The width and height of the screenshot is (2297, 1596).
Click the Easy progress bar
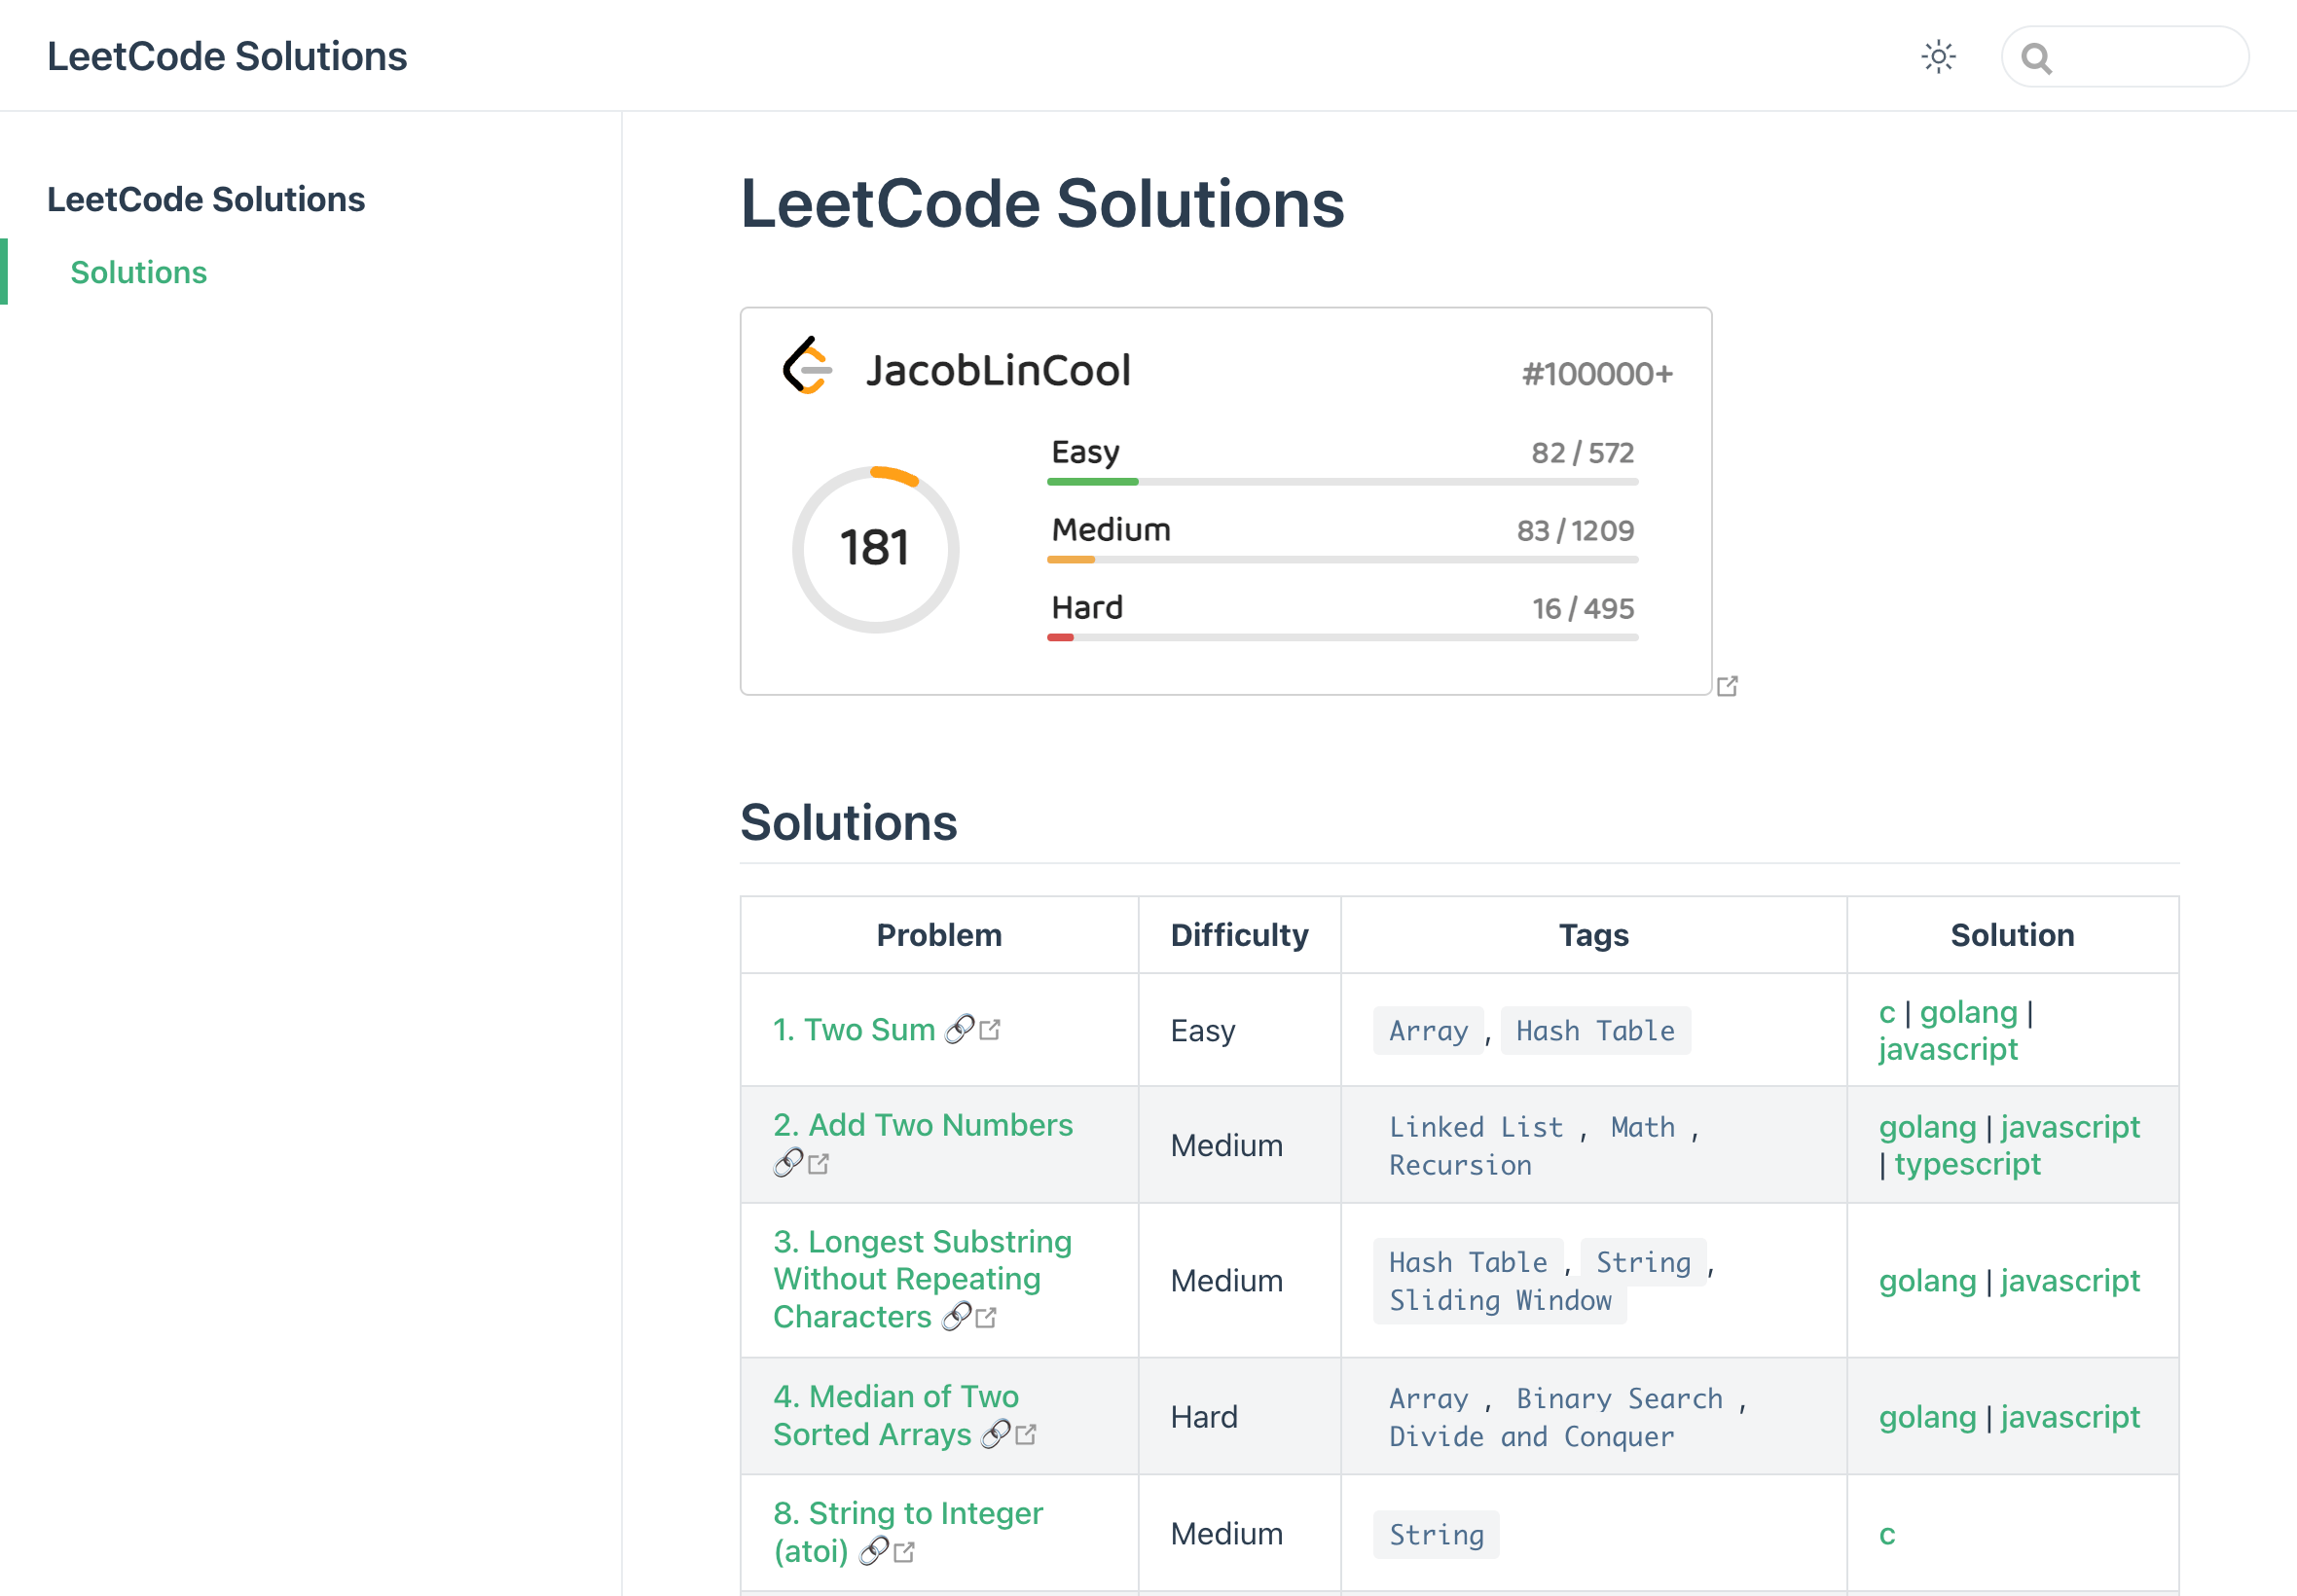[1341, 482]
